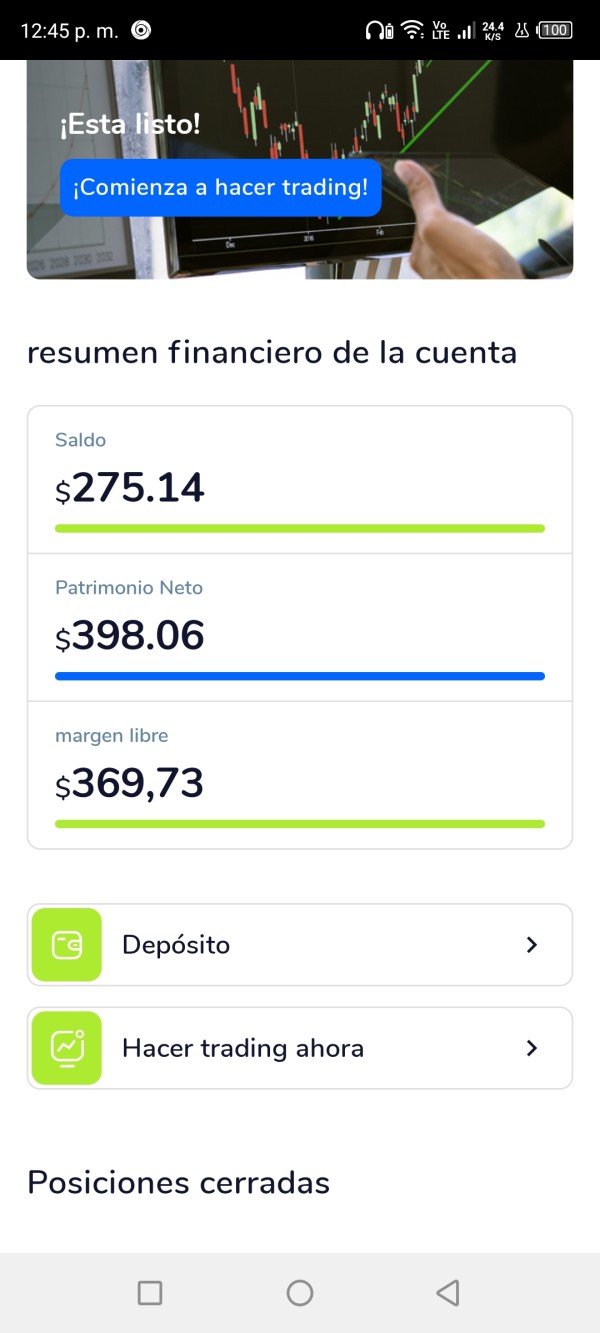Tap the Saldo amount $275.14
Screen dimensions: 600x1333
pyautogui.click(x=130, y=489)
